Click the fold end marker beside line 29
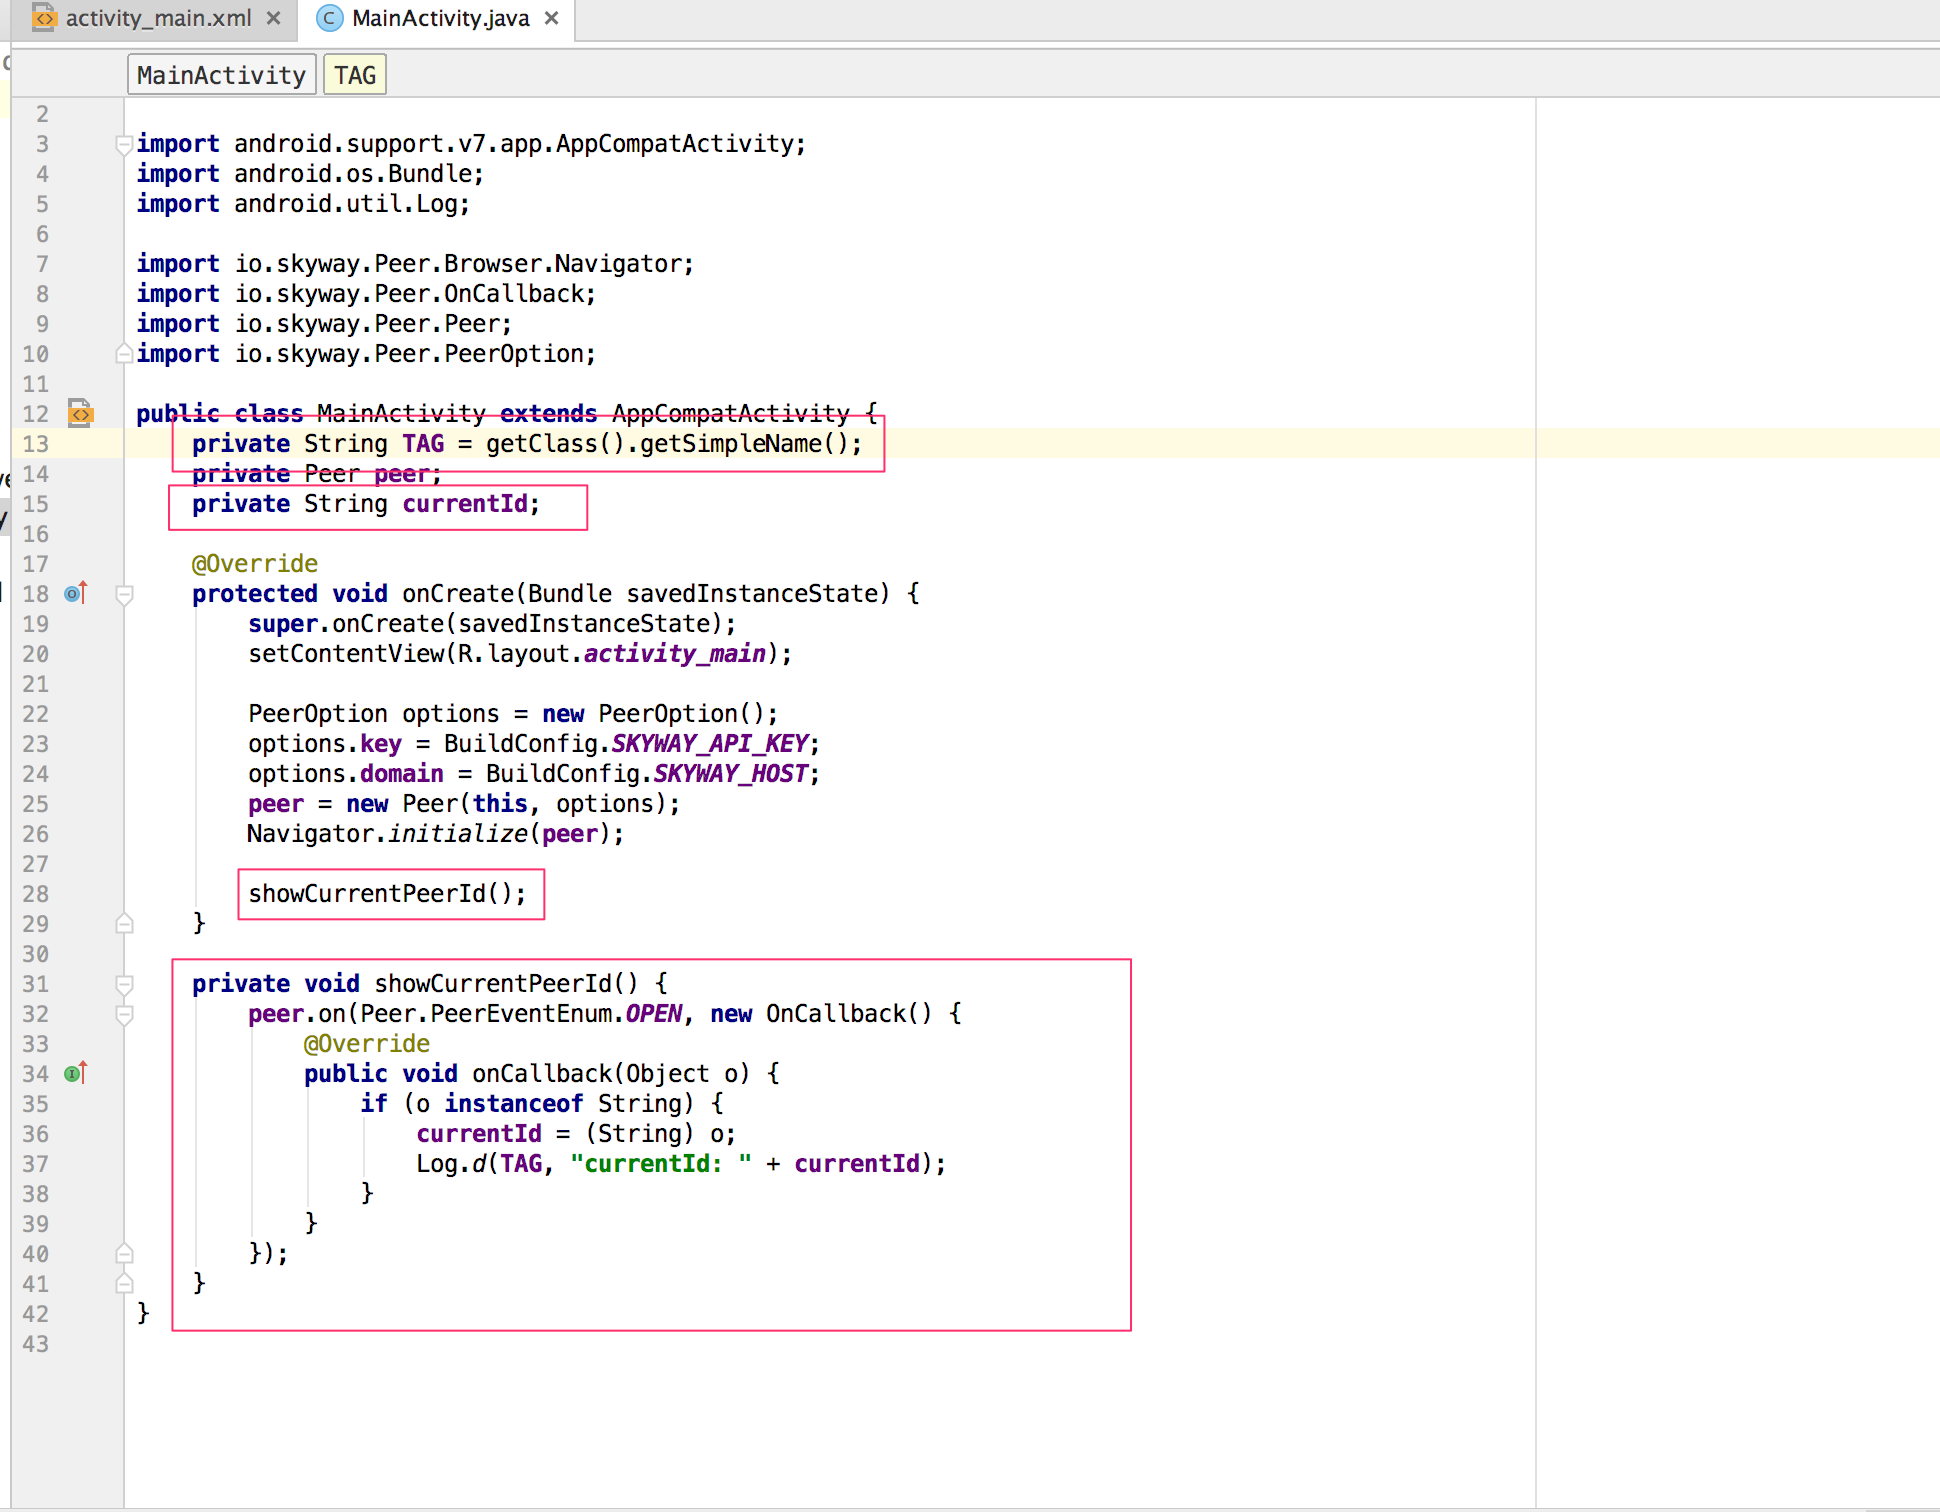 pyautogui.click(x=124, y=923)
